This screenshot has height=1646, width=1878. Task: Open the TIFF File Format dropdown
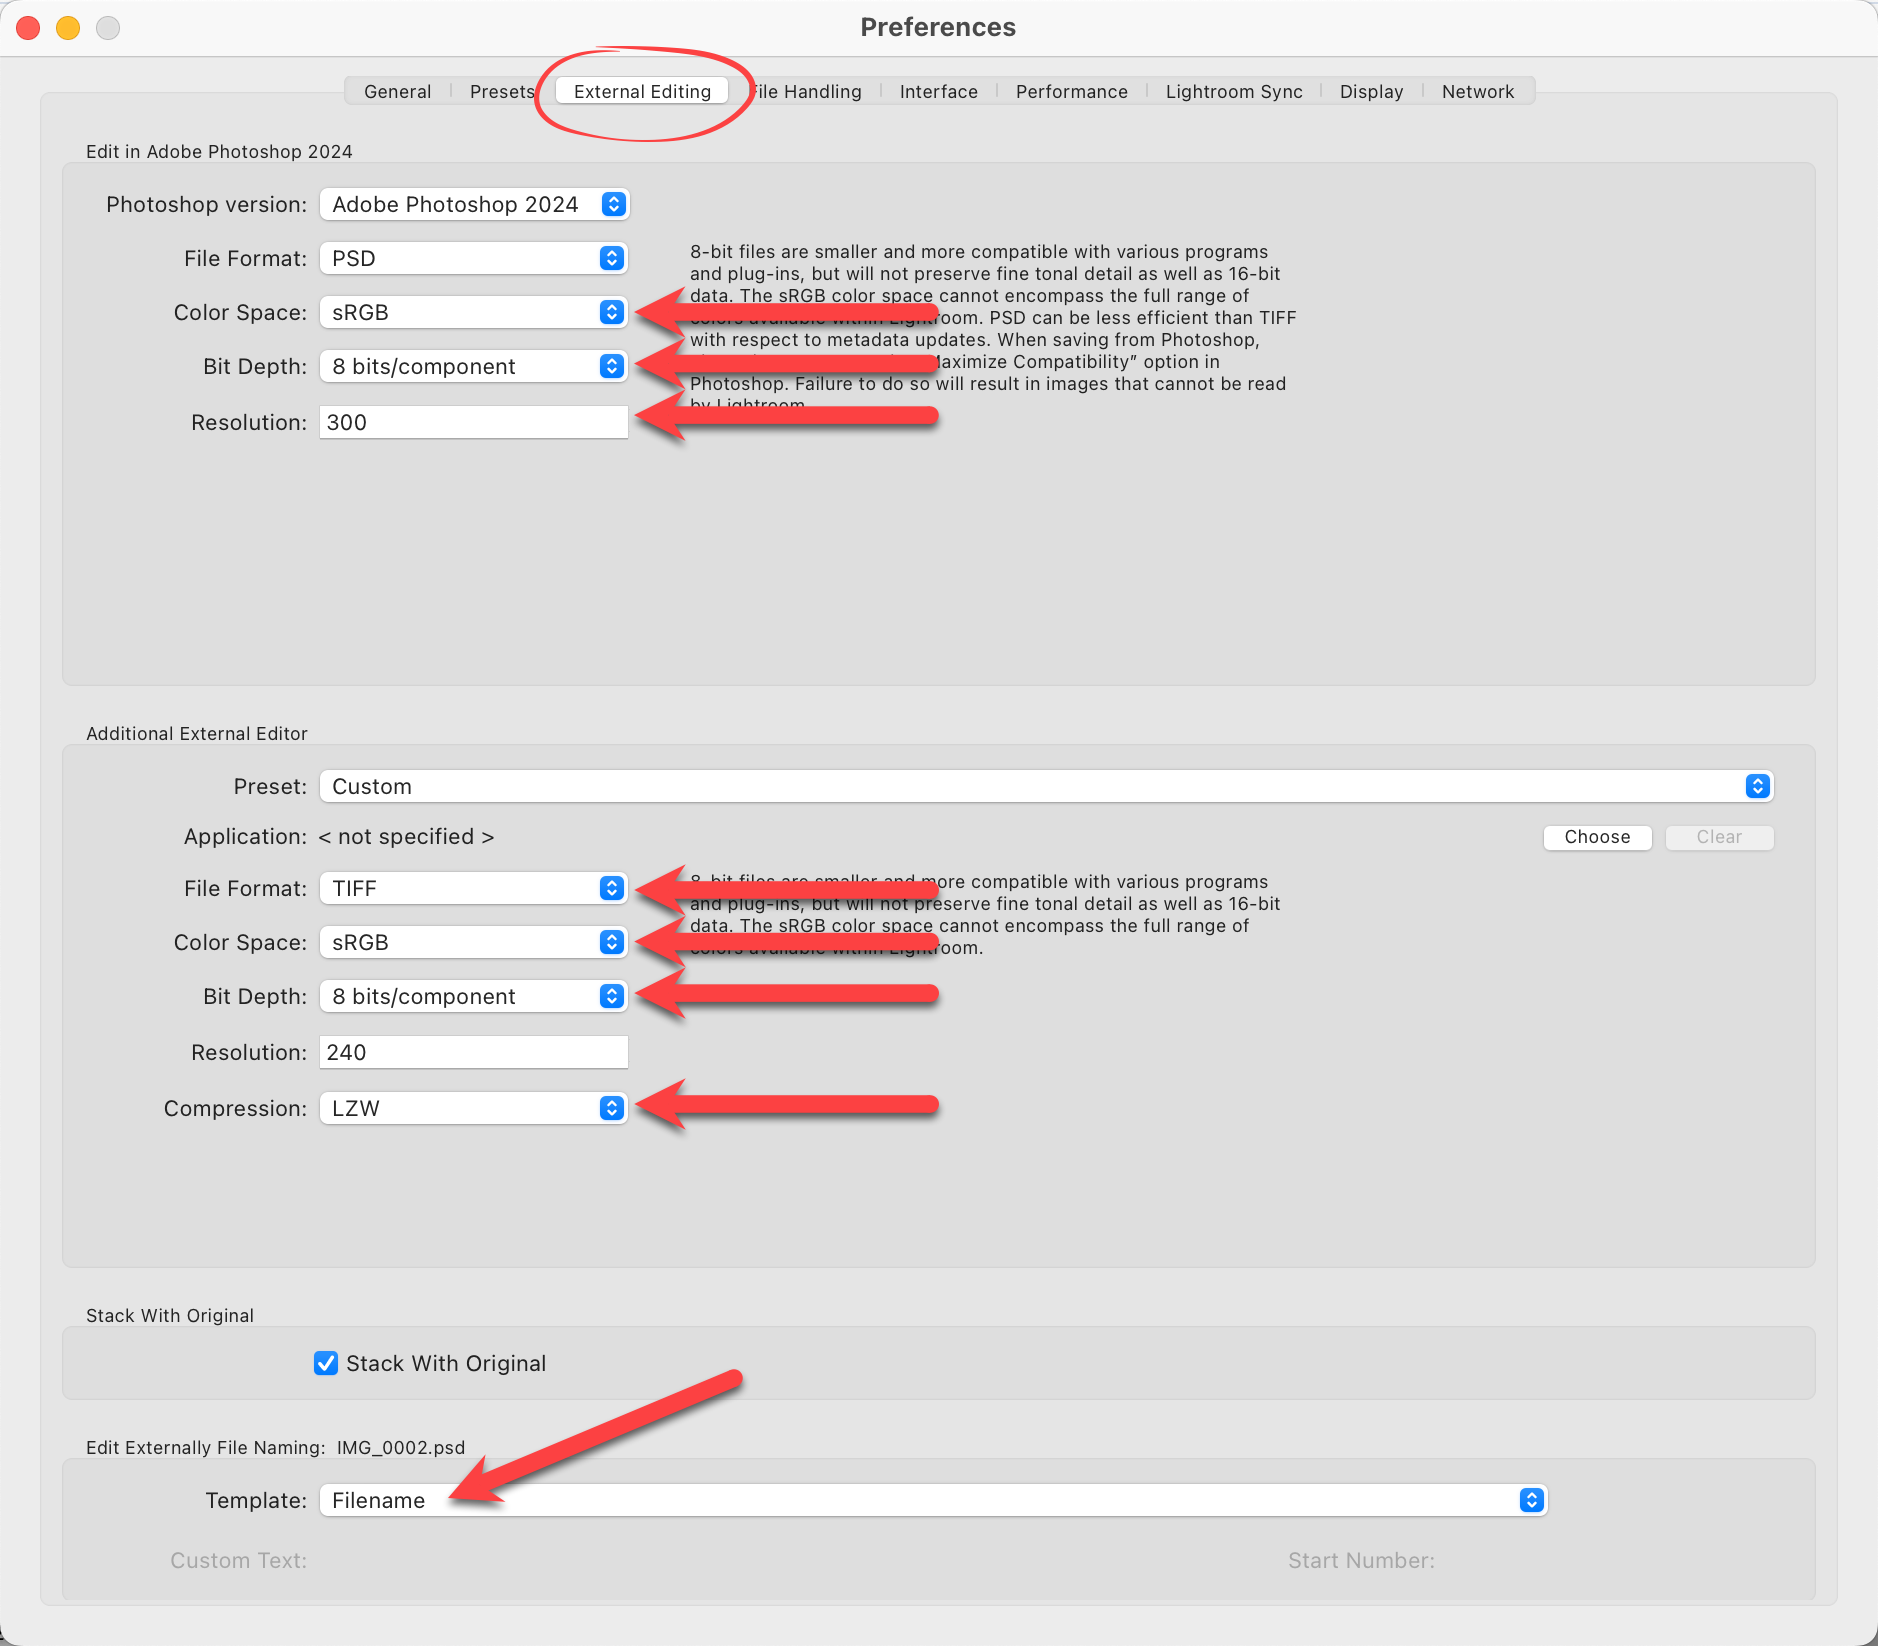[x=474, y=888]
